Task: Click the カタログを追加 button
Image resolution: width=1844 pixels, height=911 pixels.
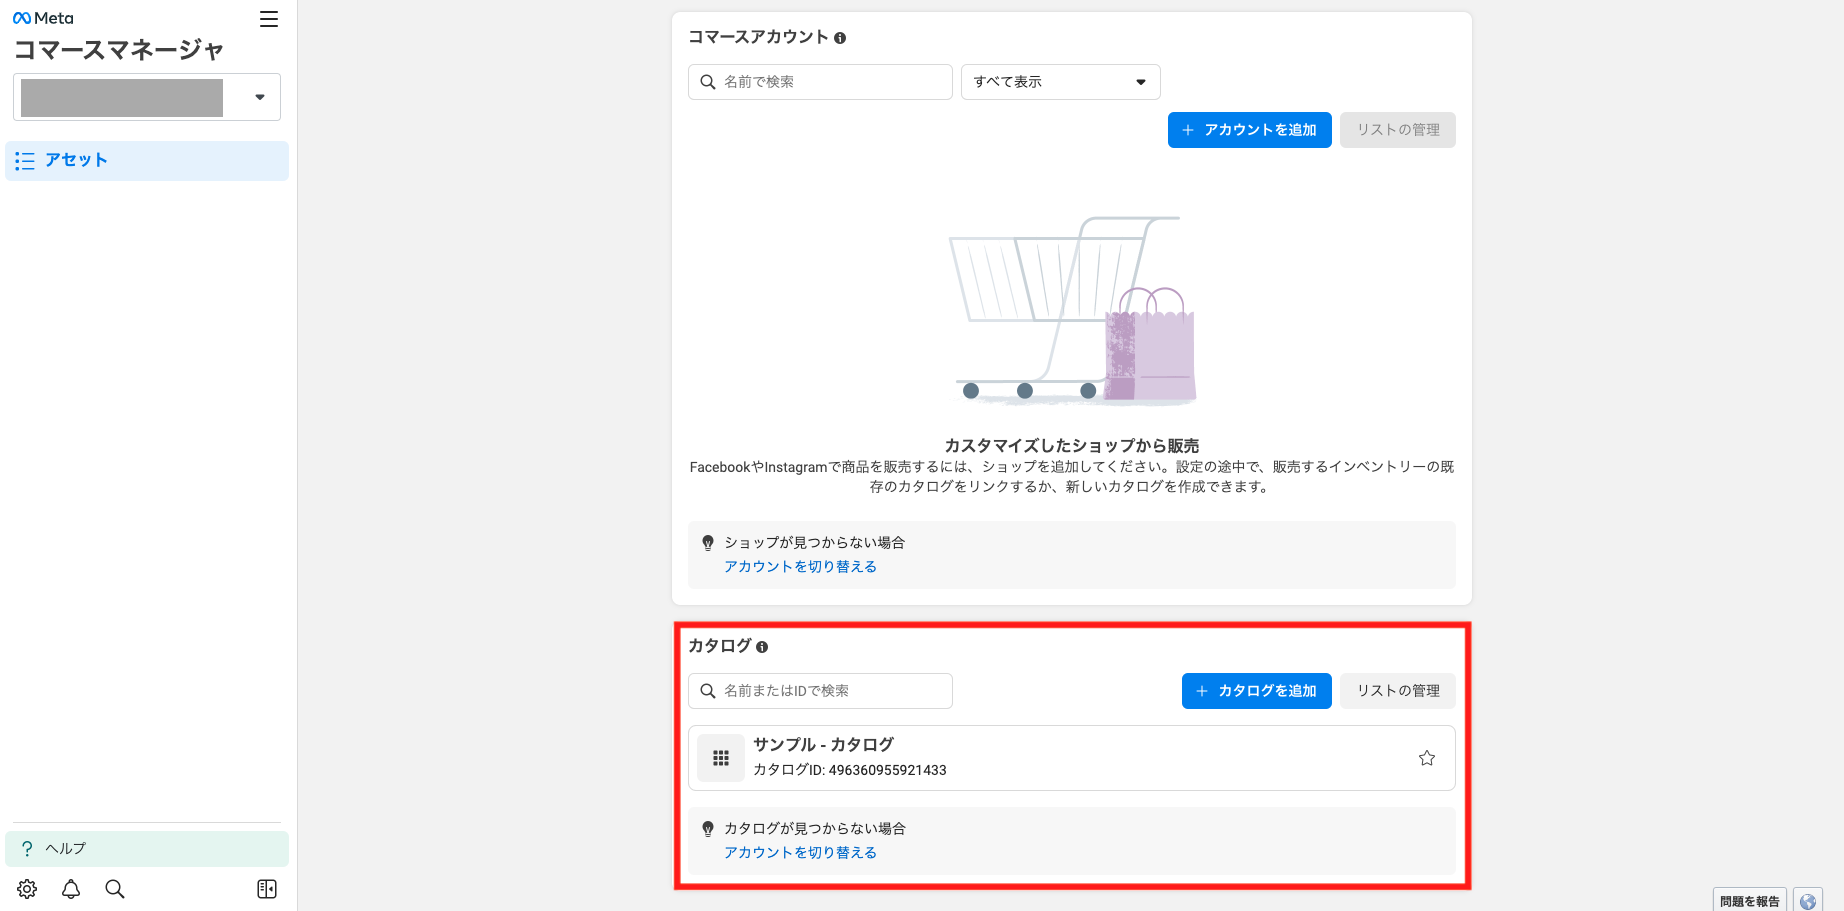Action: 1256,691
